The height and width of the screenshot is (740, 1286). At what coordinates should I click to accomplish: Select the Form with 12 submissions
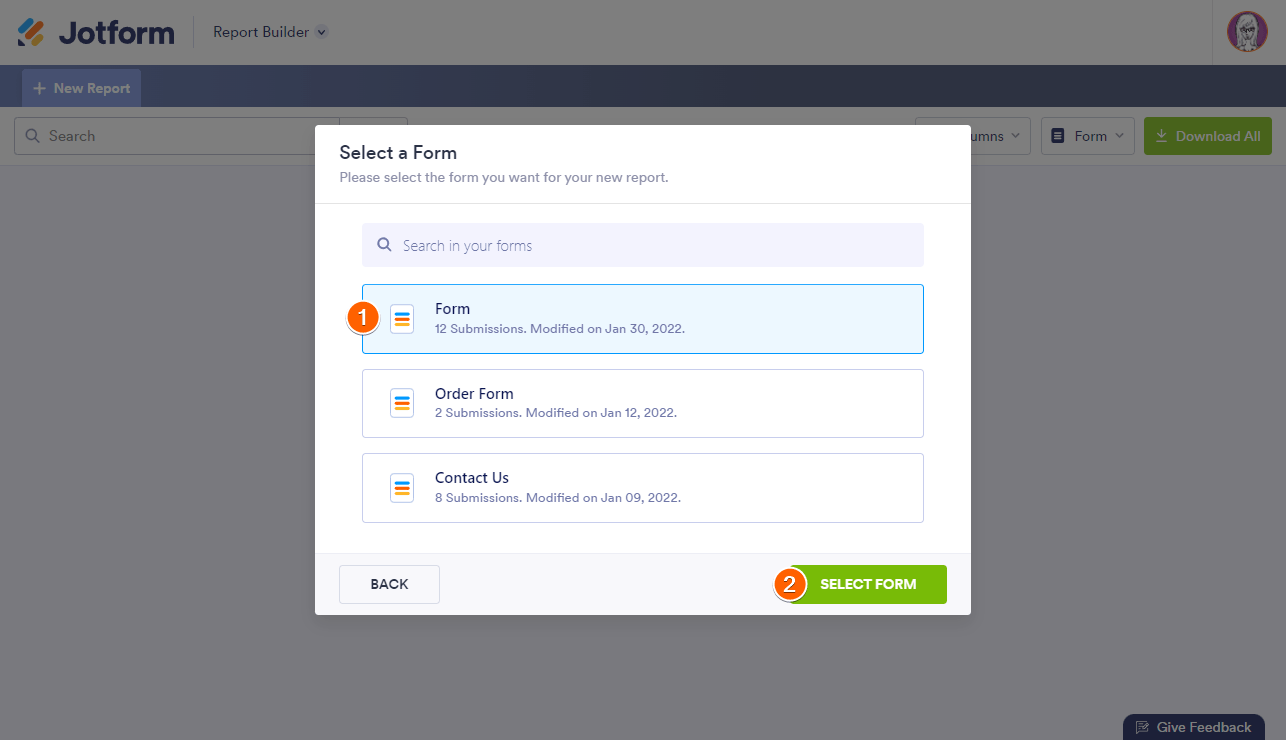(642, 319)
